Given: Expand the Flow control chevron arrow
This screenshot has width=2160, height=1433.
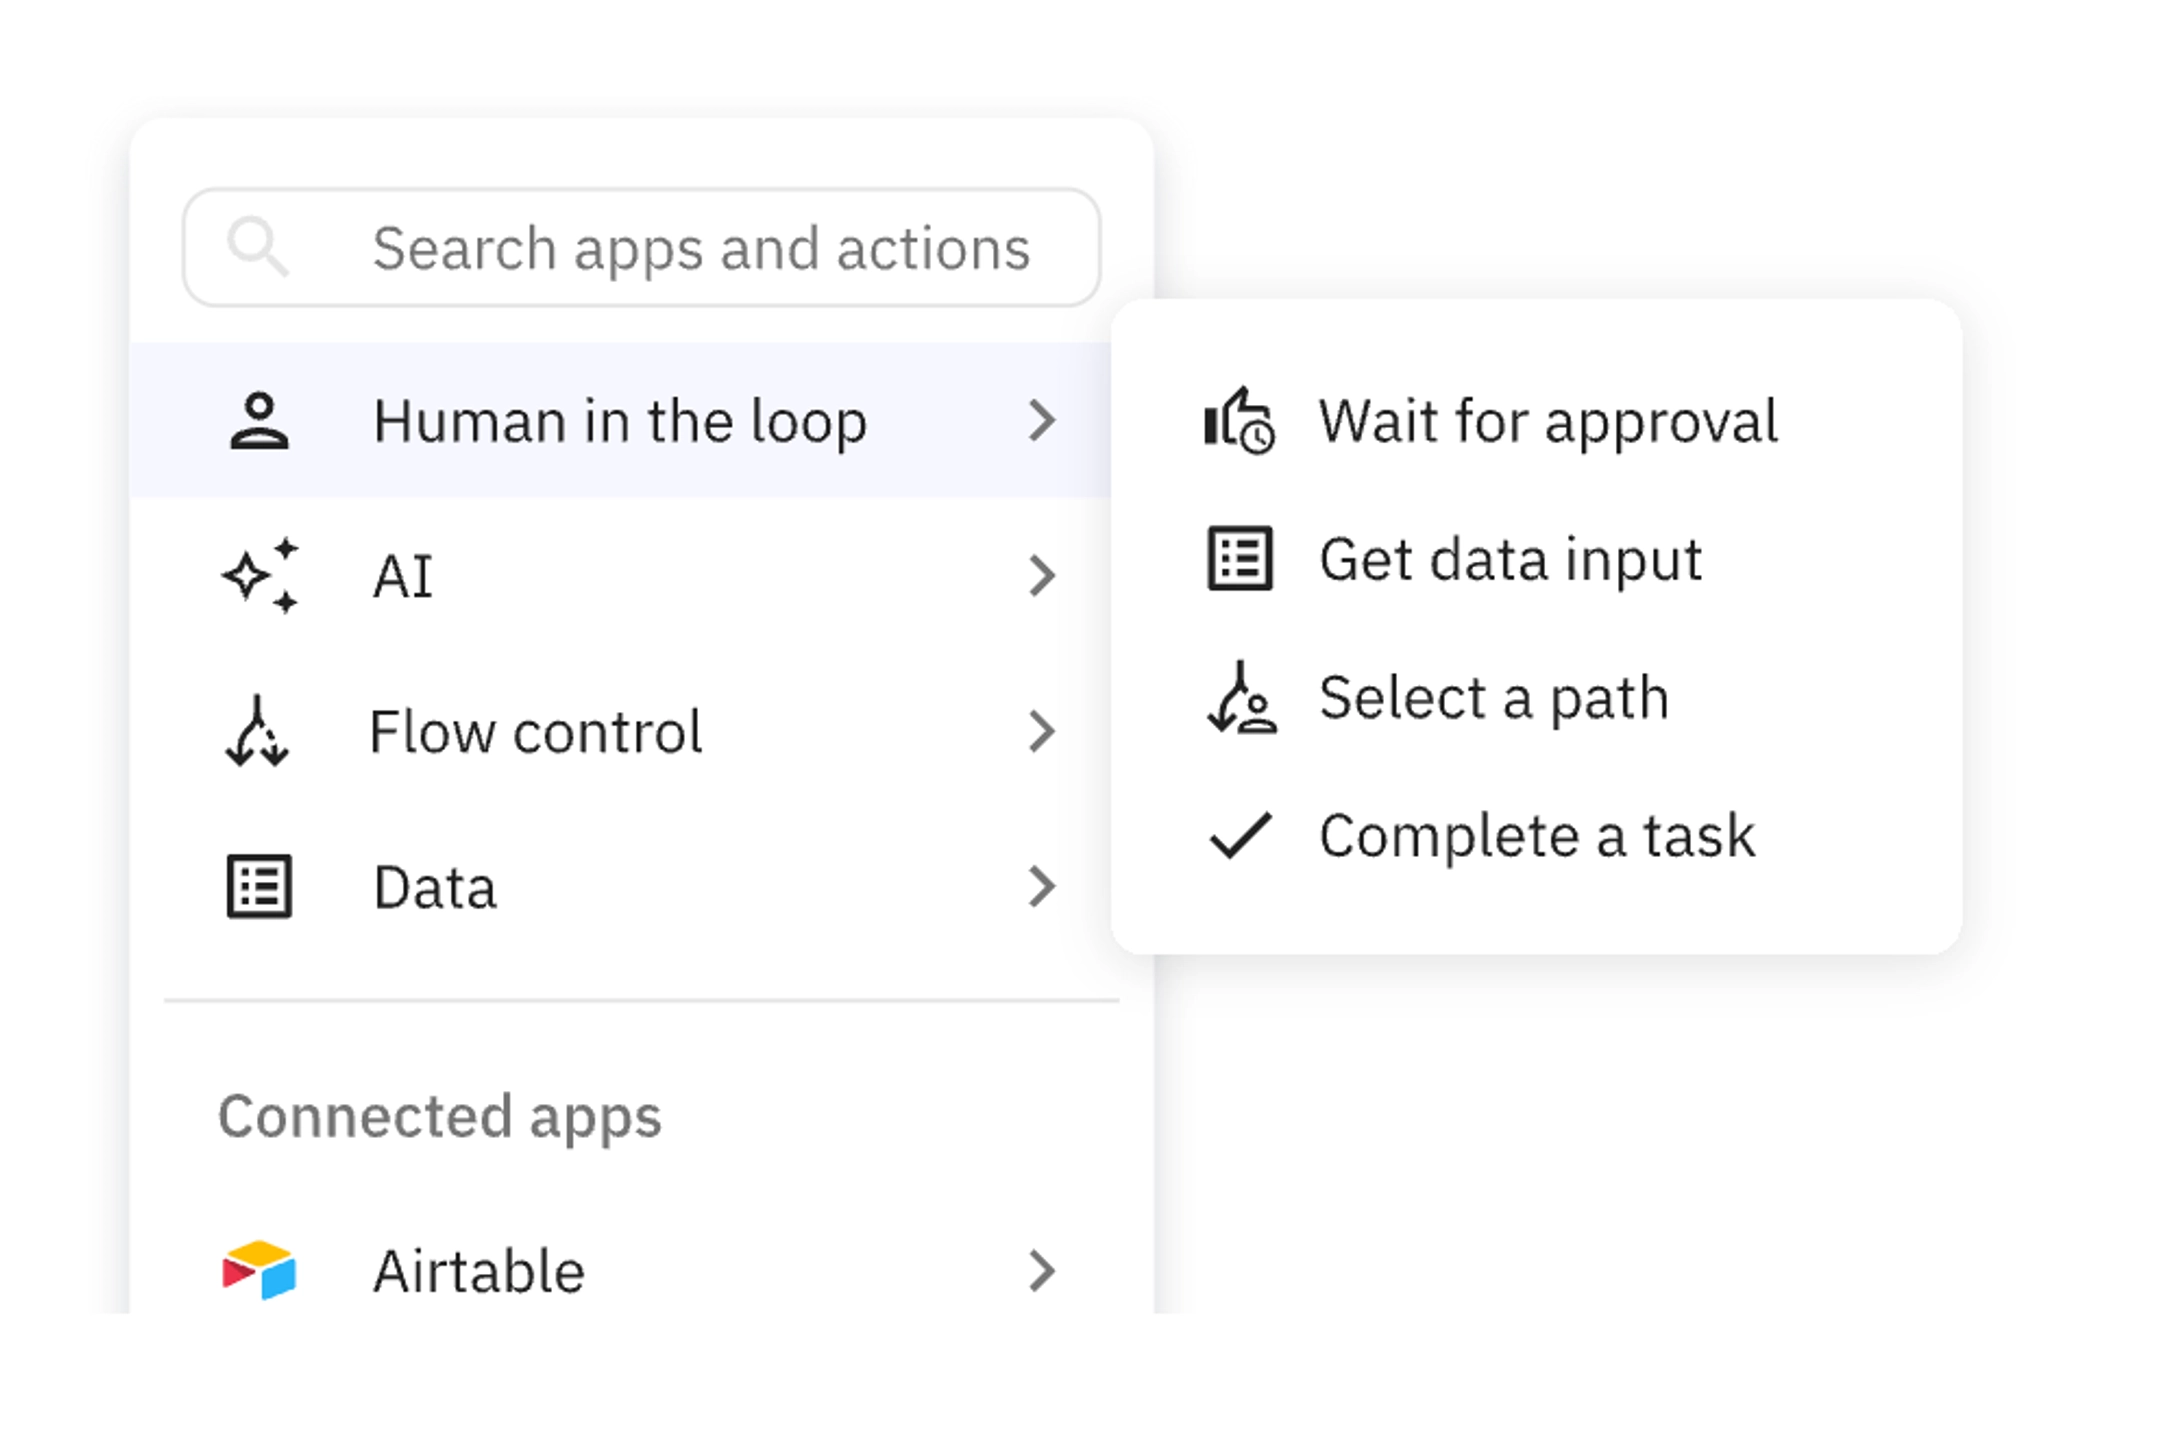Looking at the screenshot, I should click(x=1042, y=732).
